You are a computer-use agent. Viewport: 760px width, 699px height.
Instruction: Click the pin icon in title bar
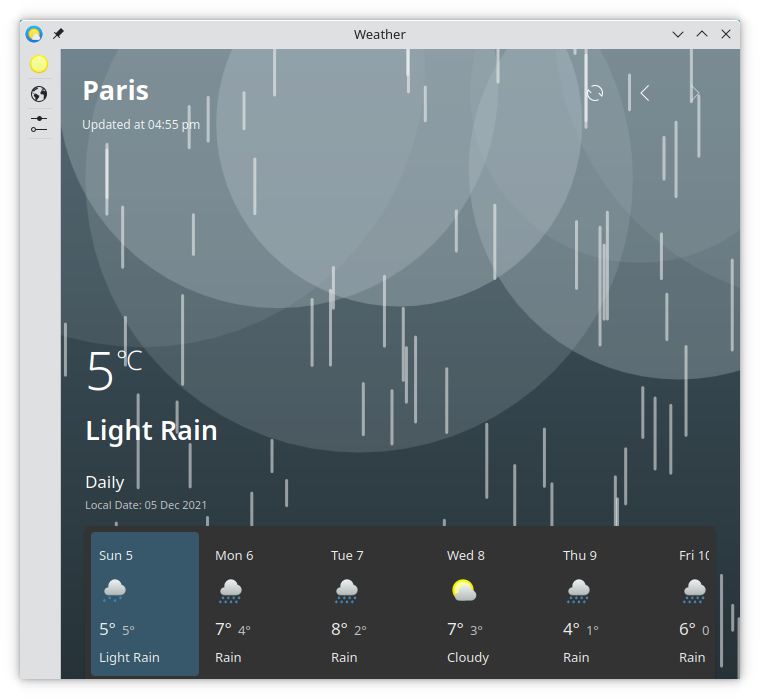(x=58, y=34)
